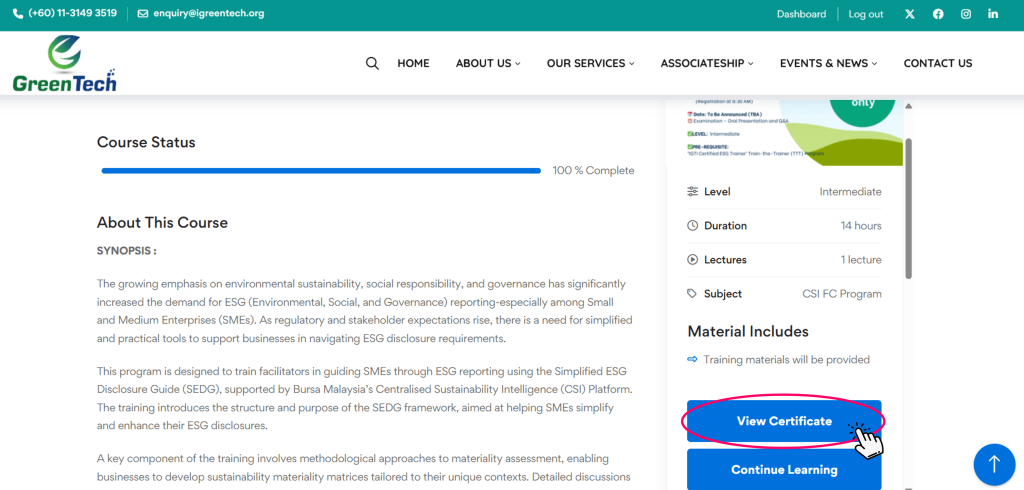
Task: Open the Instagram social icon
Action: pos(966,14)
